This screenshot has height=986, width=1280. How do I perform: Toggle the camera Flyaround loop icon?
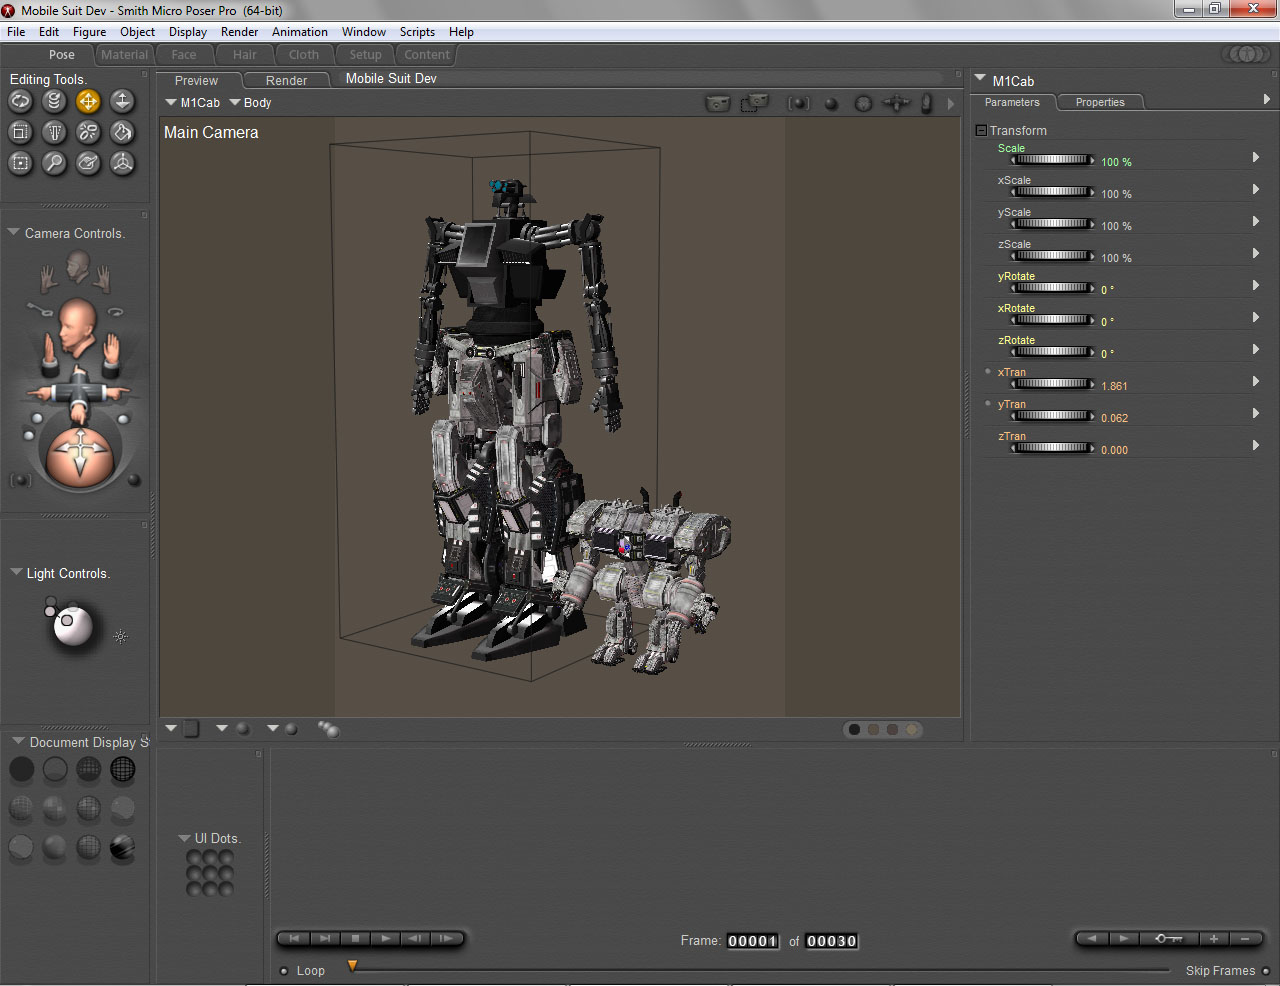[116, 311]
